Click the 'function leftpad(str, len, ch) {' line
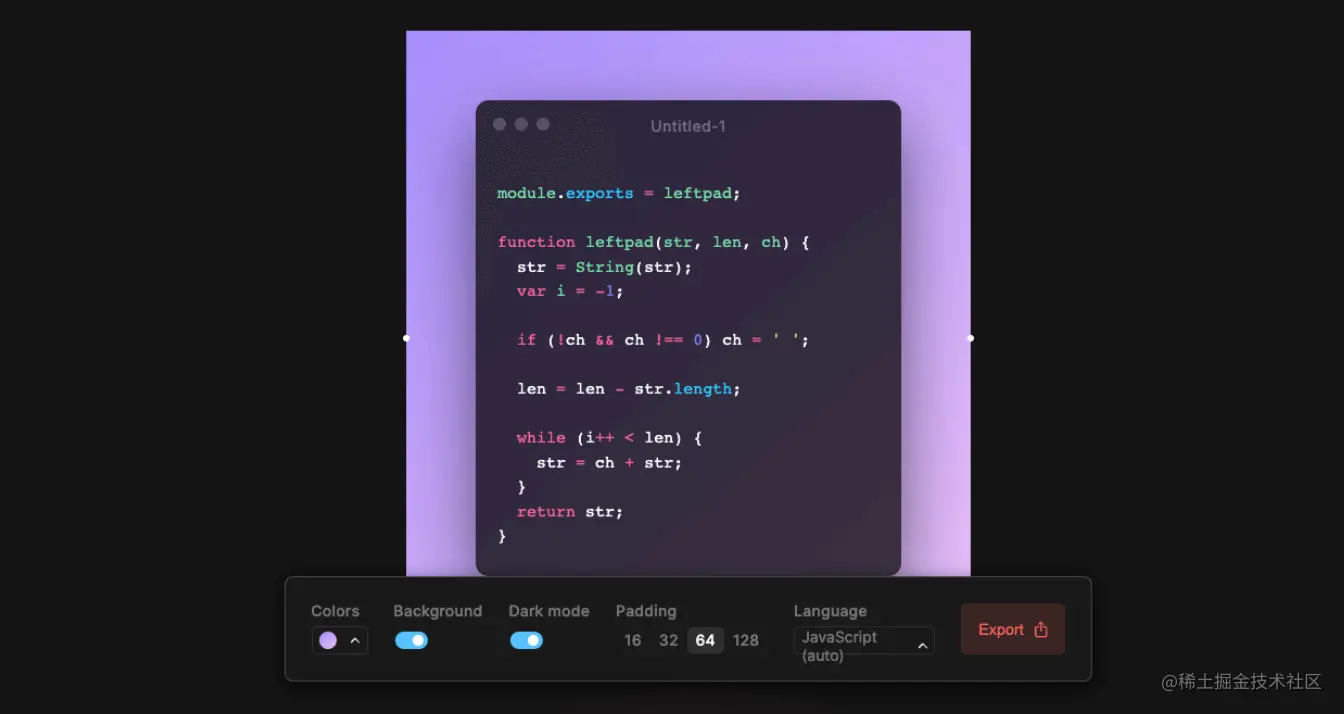This screenshot has width=1344, height=714. 654,242
